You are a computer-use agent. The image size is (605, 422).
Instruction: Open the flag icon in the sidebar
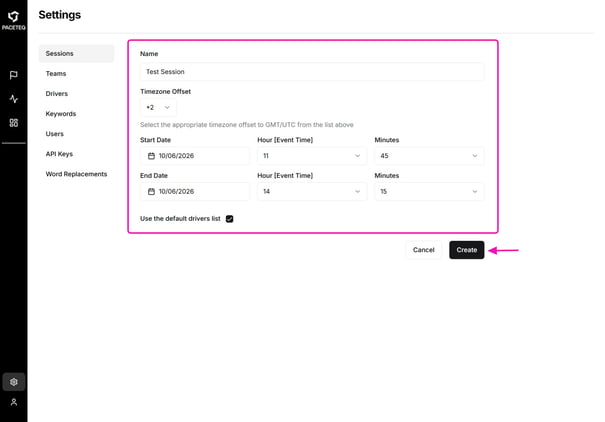pyautogui.click(x=14, y=75)
